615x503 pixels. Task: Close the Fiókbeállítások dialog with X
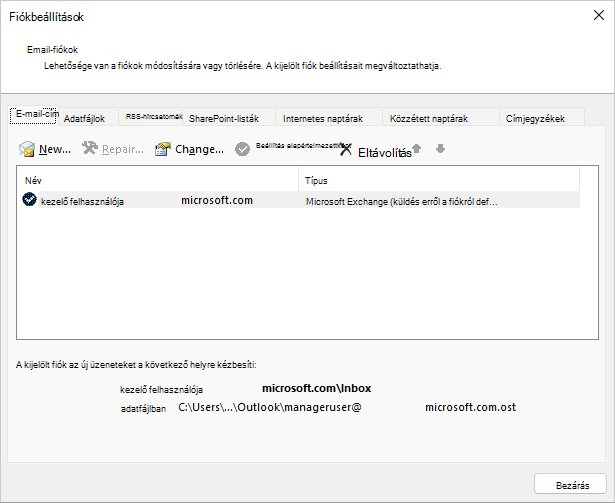pos(599,15)
